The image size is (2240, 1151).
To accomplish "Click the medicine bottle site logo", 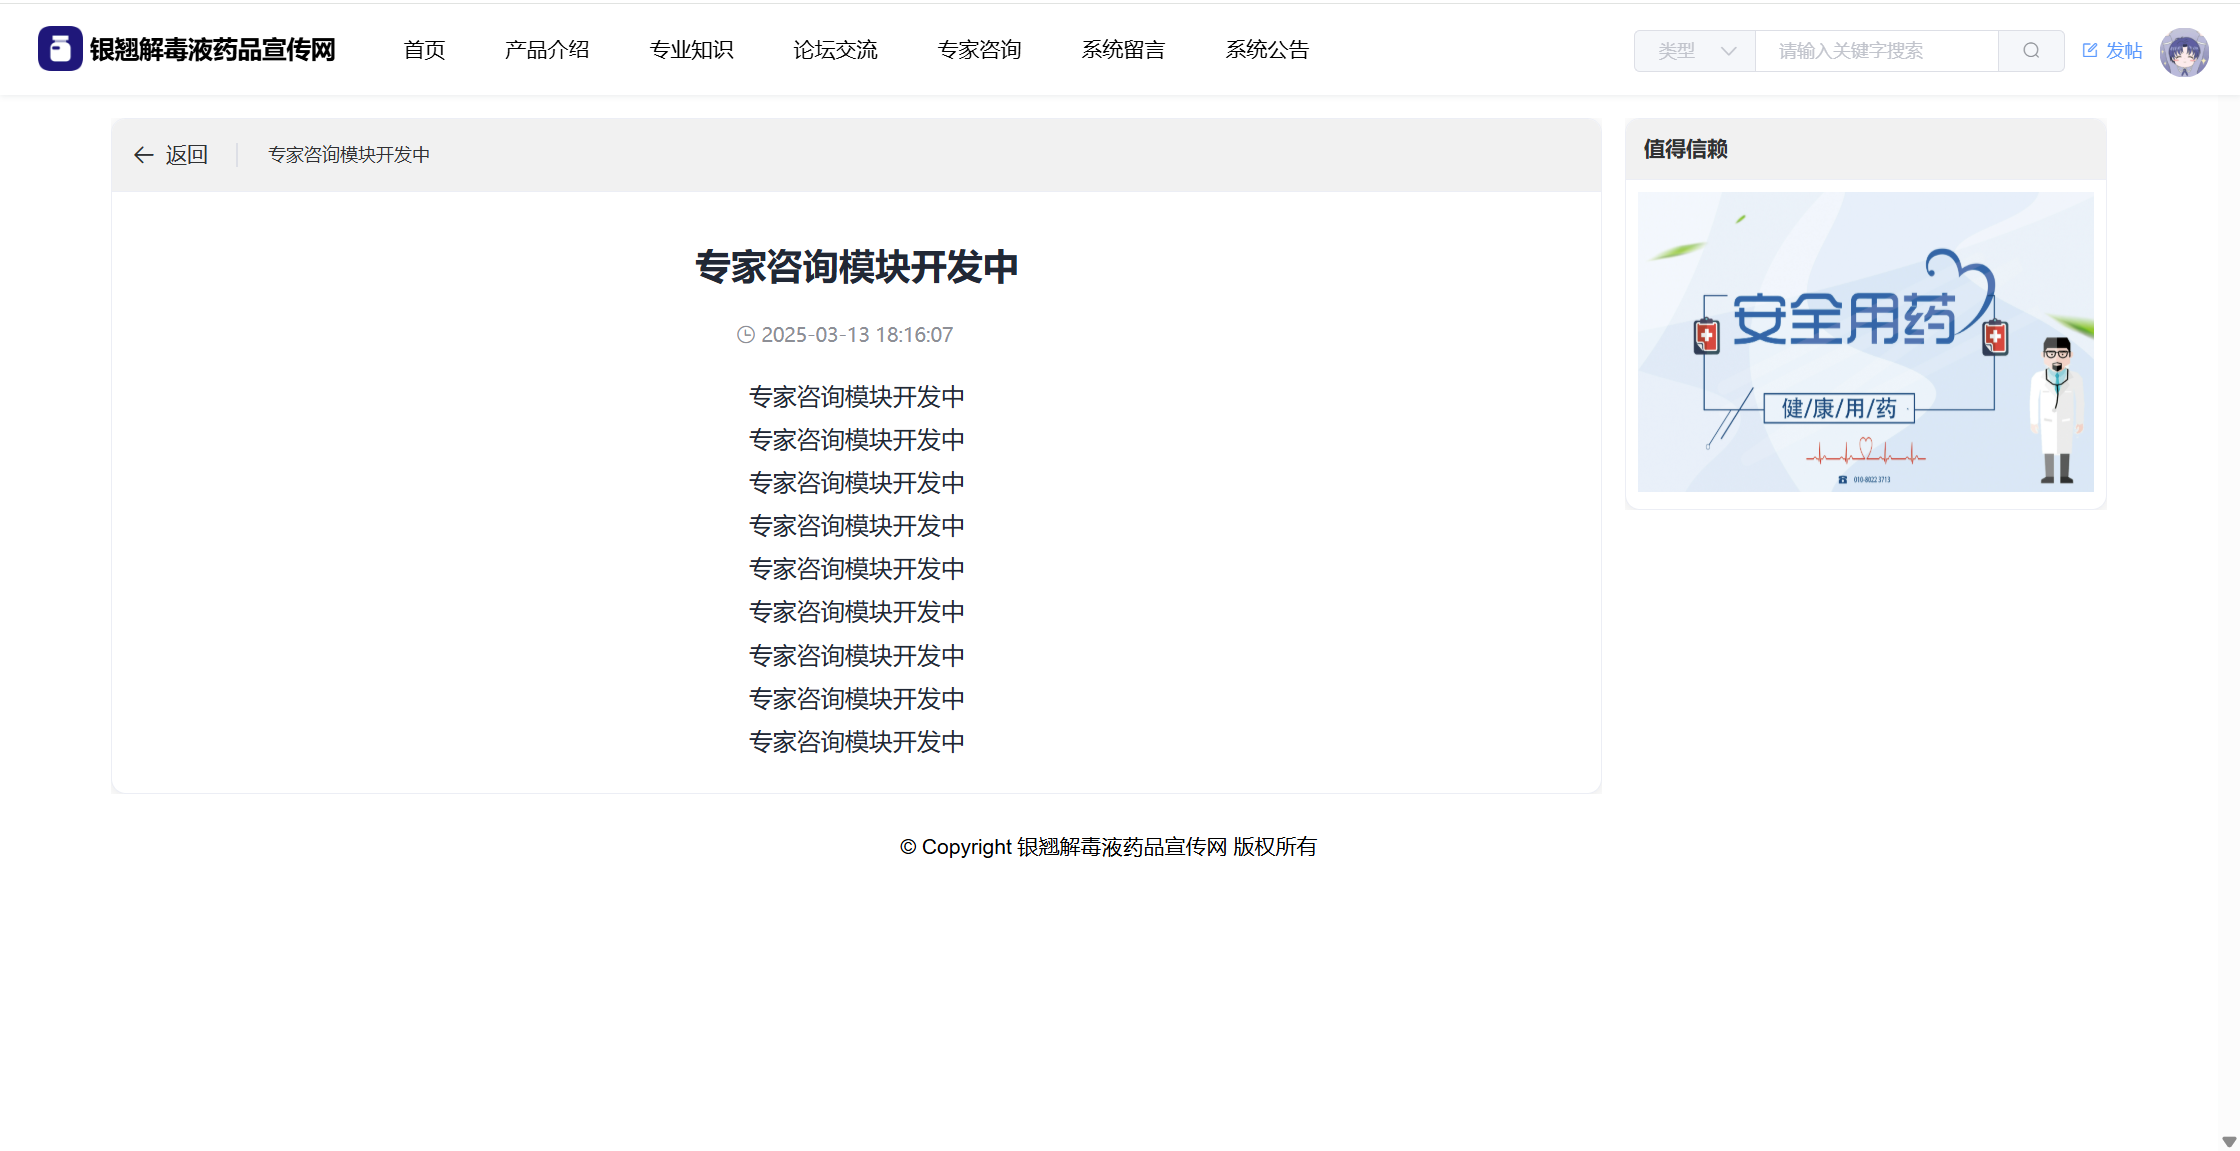I will [60, 49].
